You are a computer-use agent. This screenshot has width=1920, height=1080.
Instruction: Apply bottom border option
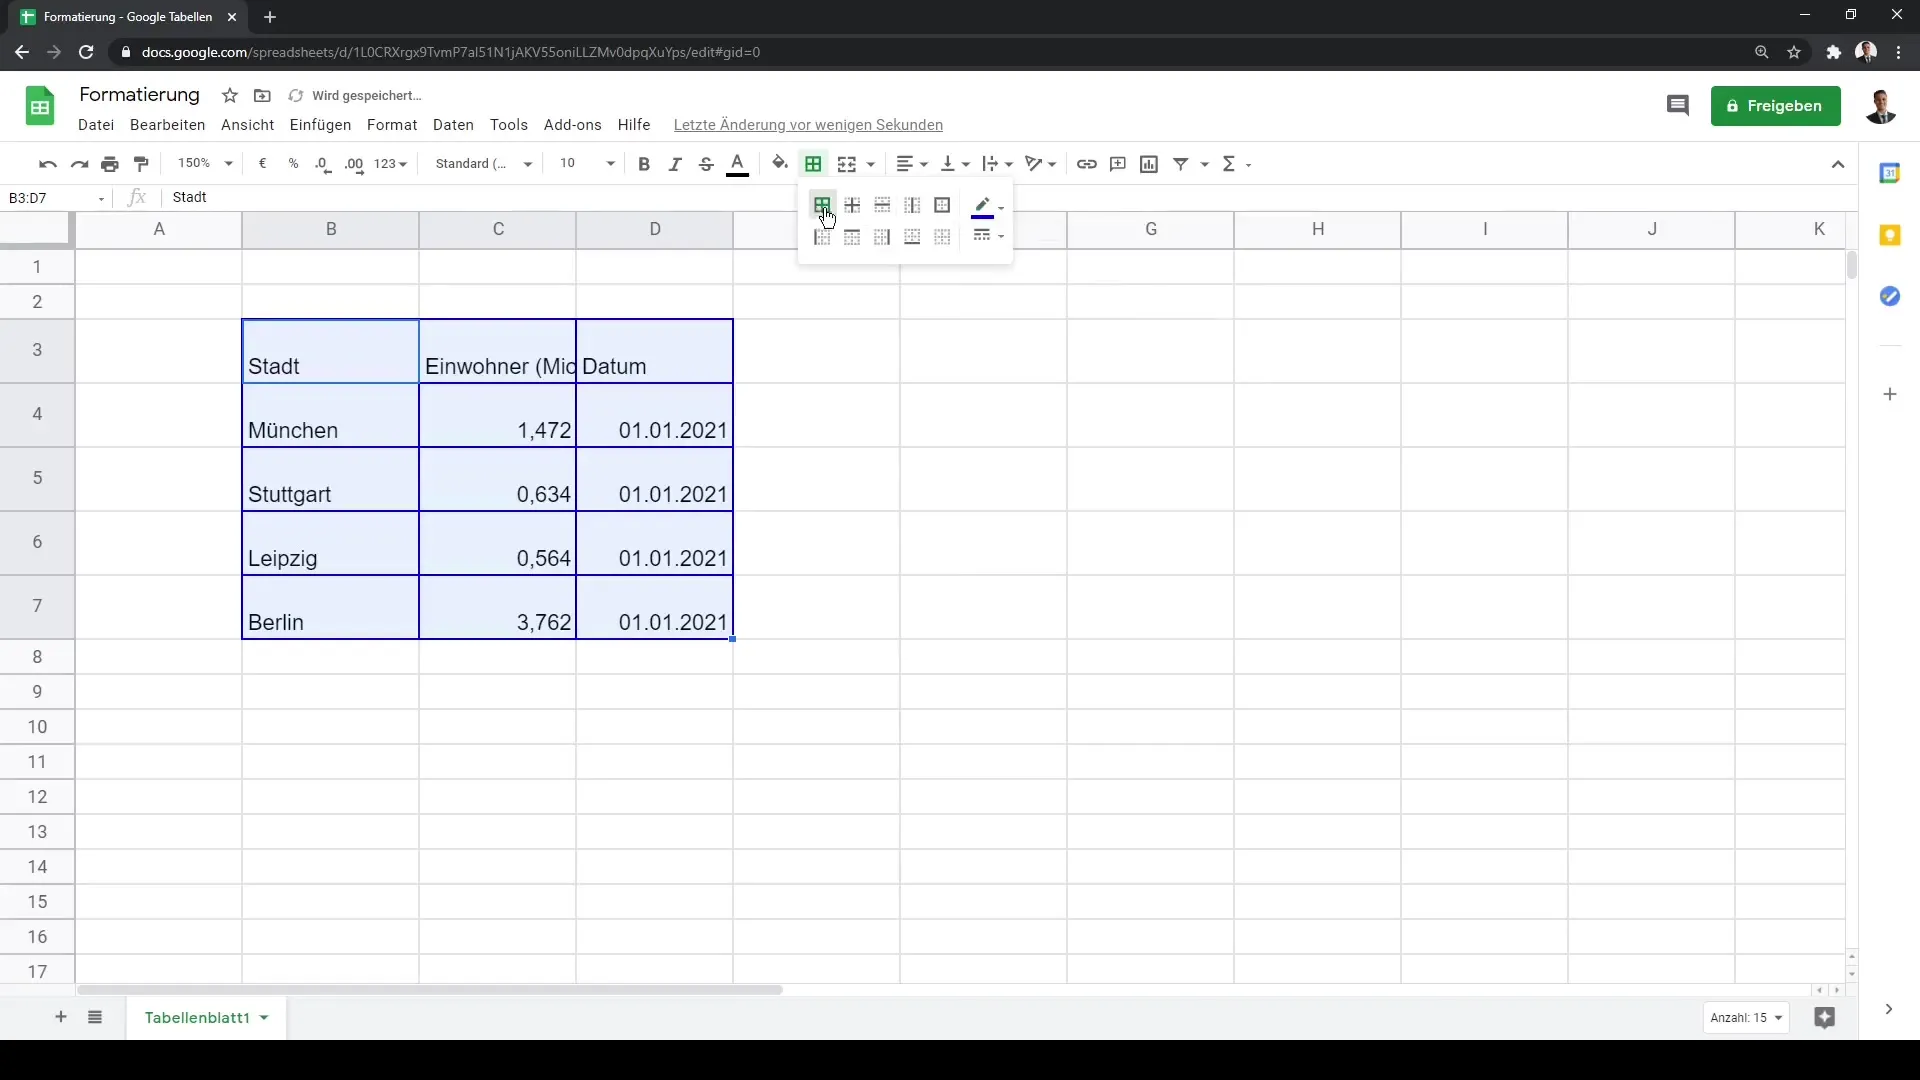912,237
